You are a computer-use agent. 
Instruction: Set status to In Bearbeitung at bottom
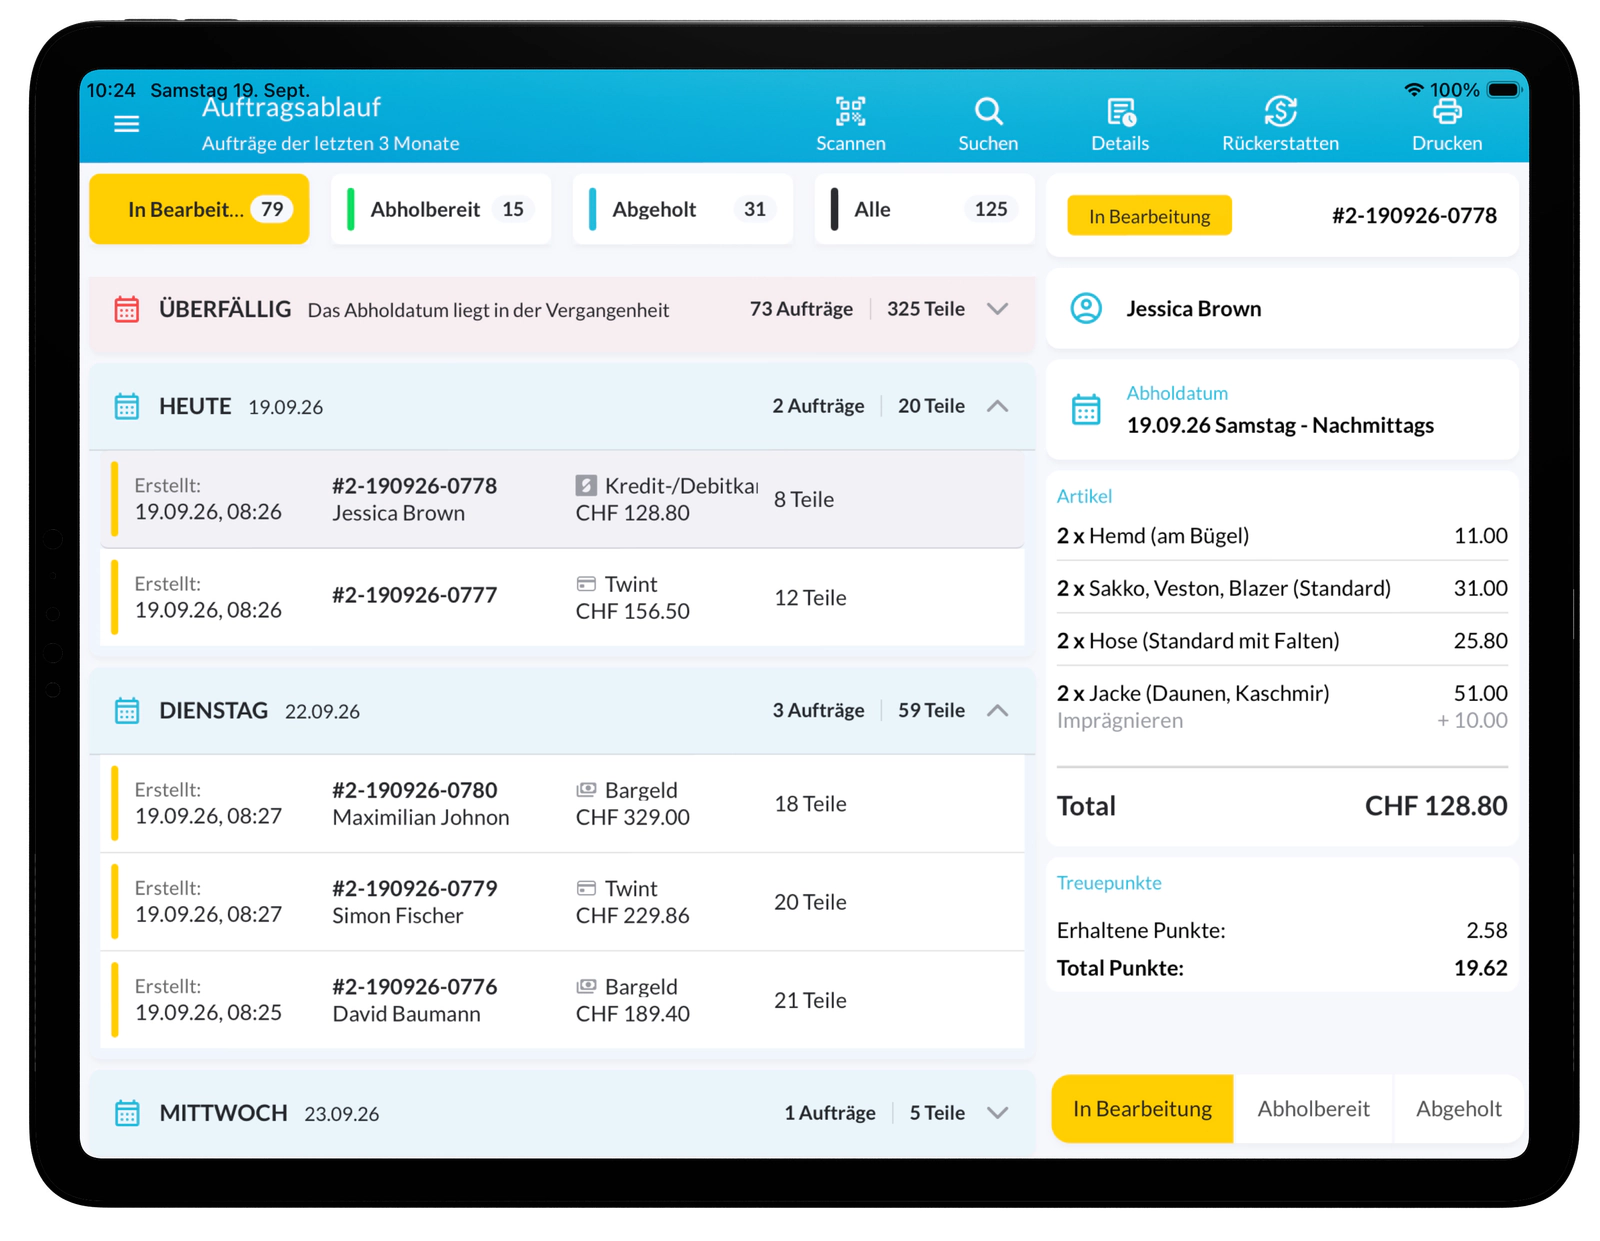click(1142, 1109)
